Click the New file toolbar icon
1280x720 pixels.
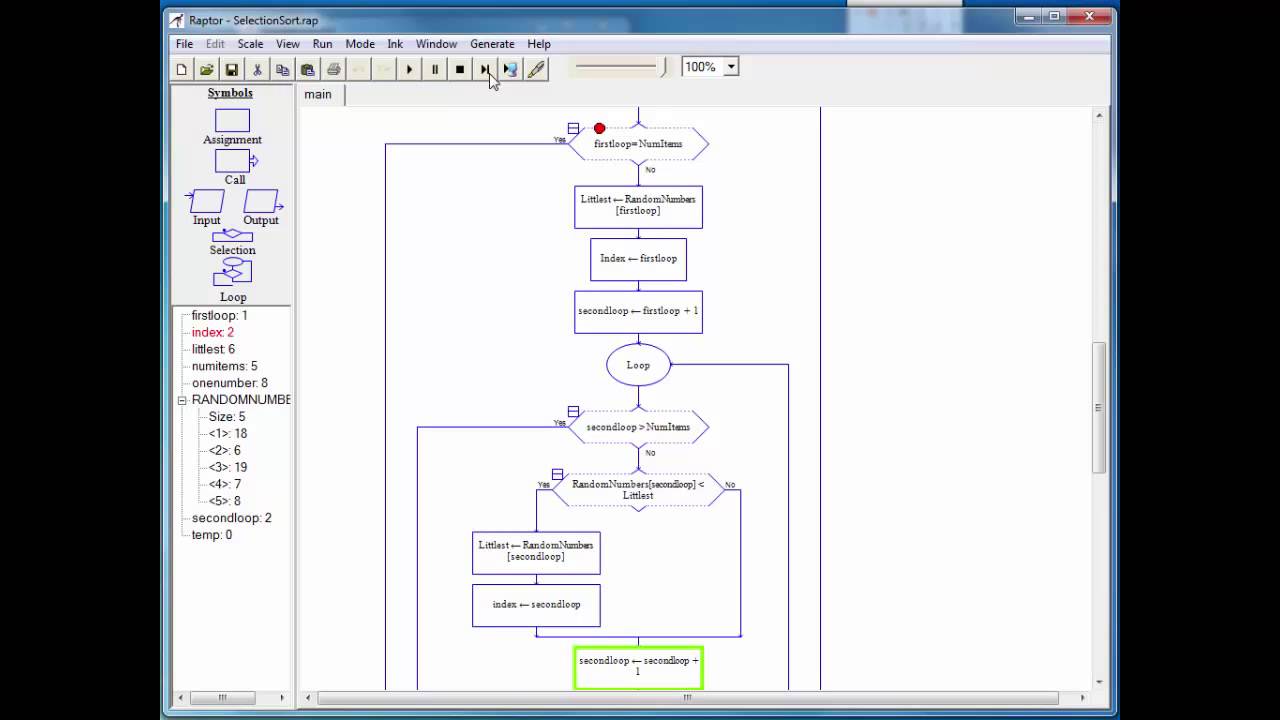pos(181,69)
